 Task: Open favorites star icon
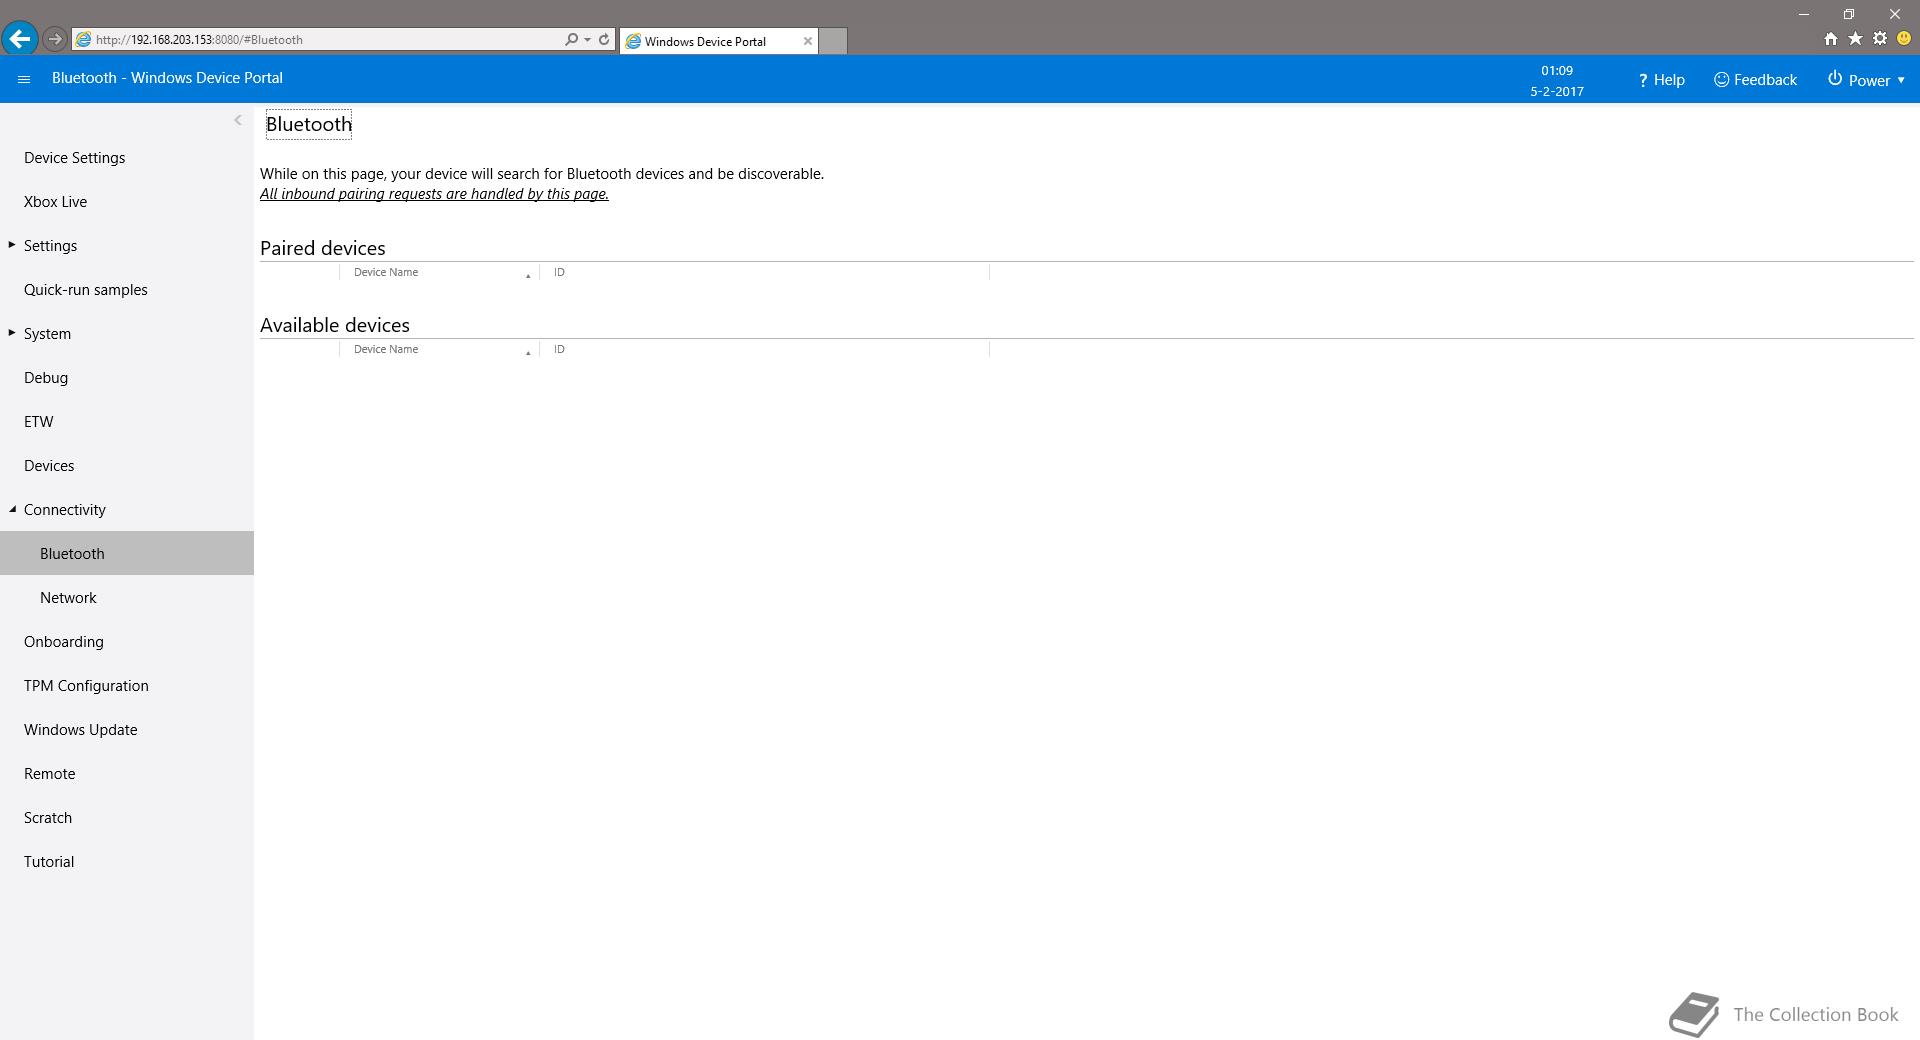pos(1855,39)
